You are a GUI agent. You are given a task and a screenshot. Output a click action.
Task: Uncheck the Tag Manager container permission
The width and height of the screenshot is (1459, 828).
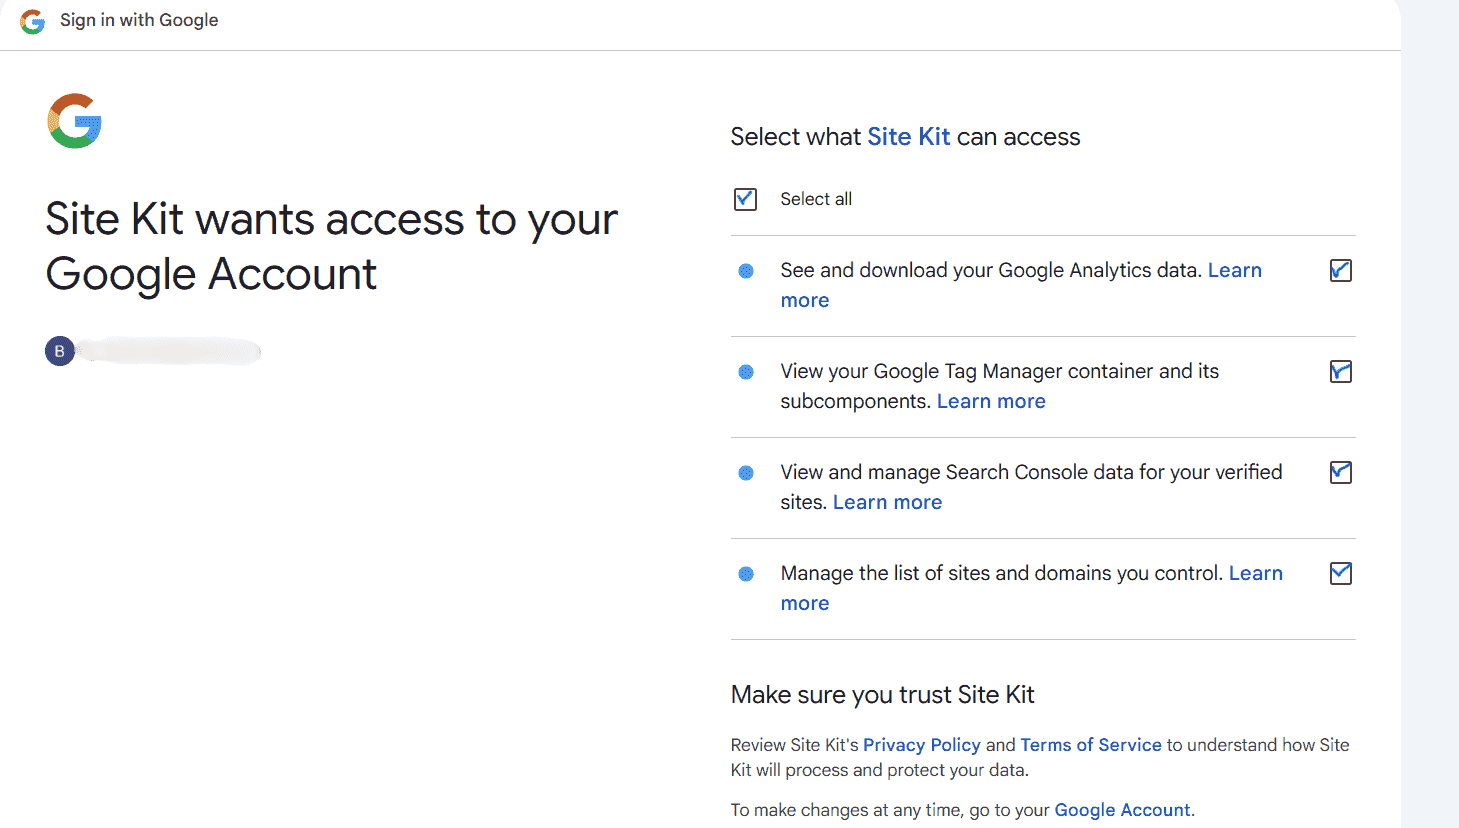(x=1340, y=371)
